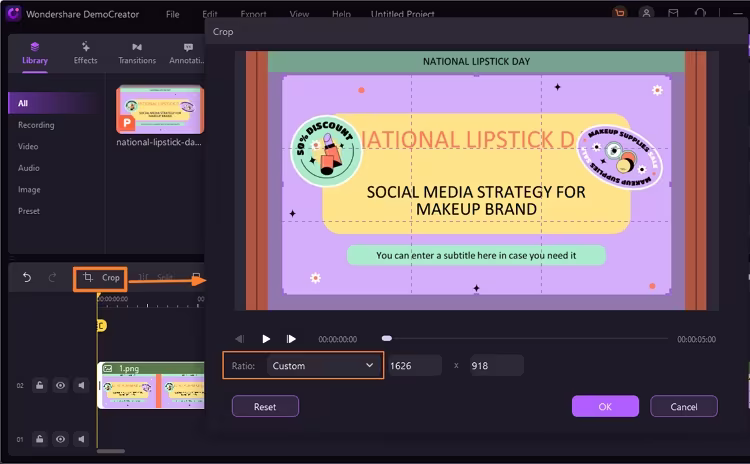
Task: Play the crop preview
Action: click(x=266, y=339)
